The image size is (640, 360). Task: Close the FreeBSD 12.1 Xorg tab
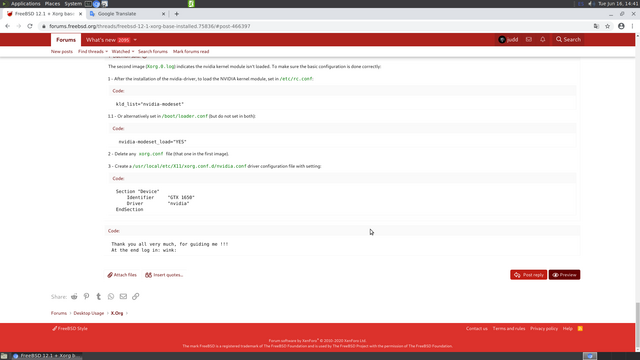click(80, 14)
